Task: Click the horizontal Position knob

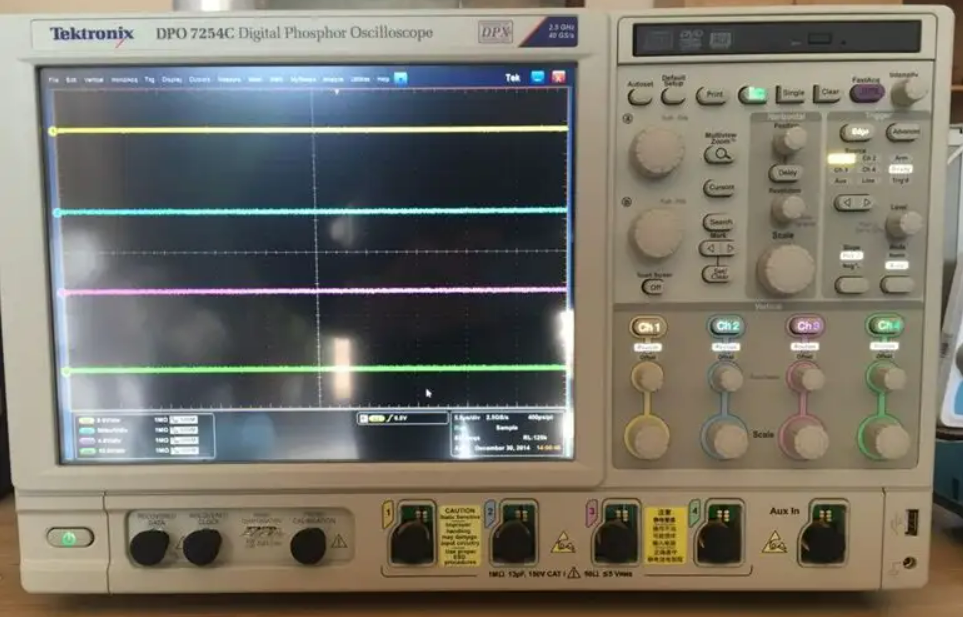Action: (790, 141)
